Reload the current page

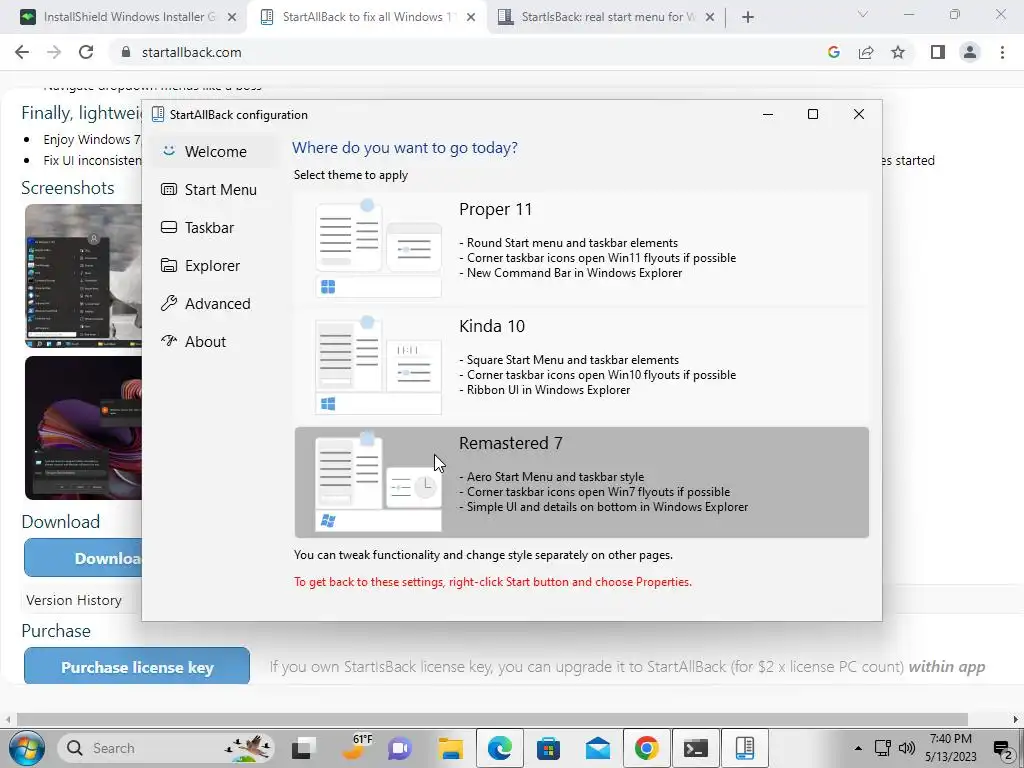point(86,52)
